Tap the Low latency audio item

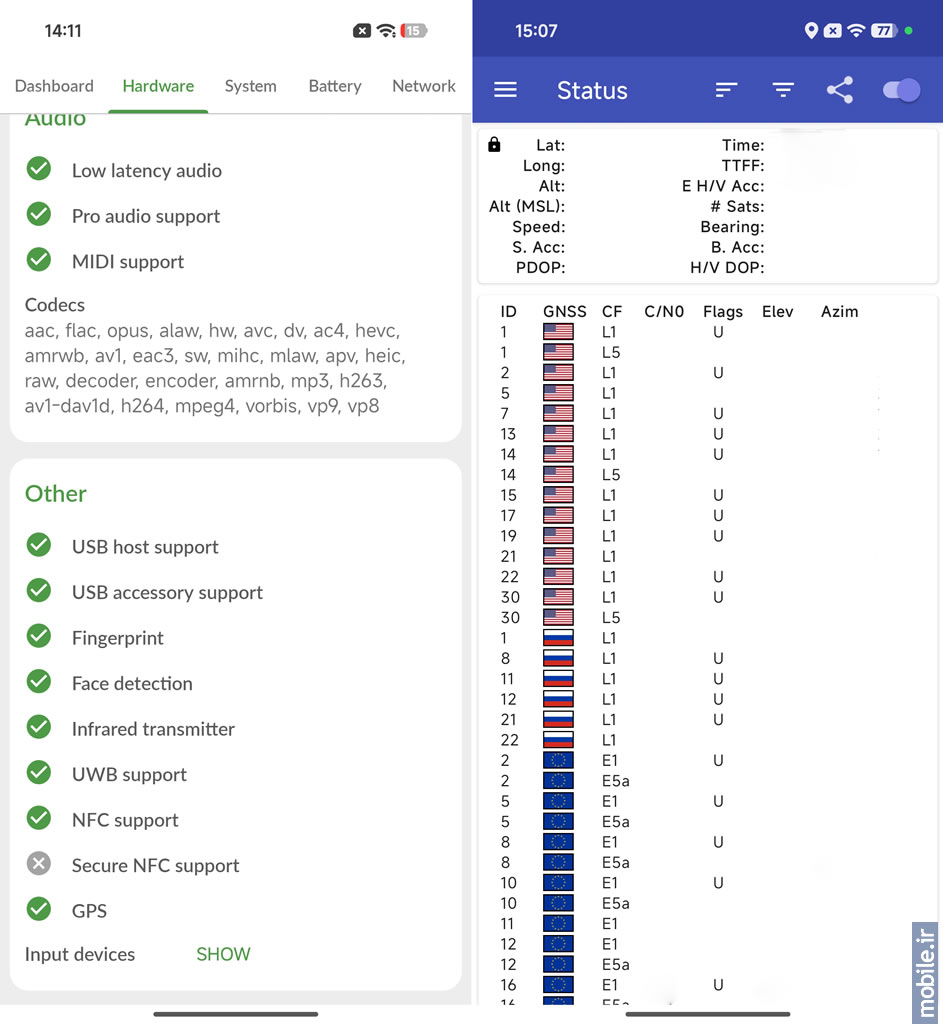[146, 170]
